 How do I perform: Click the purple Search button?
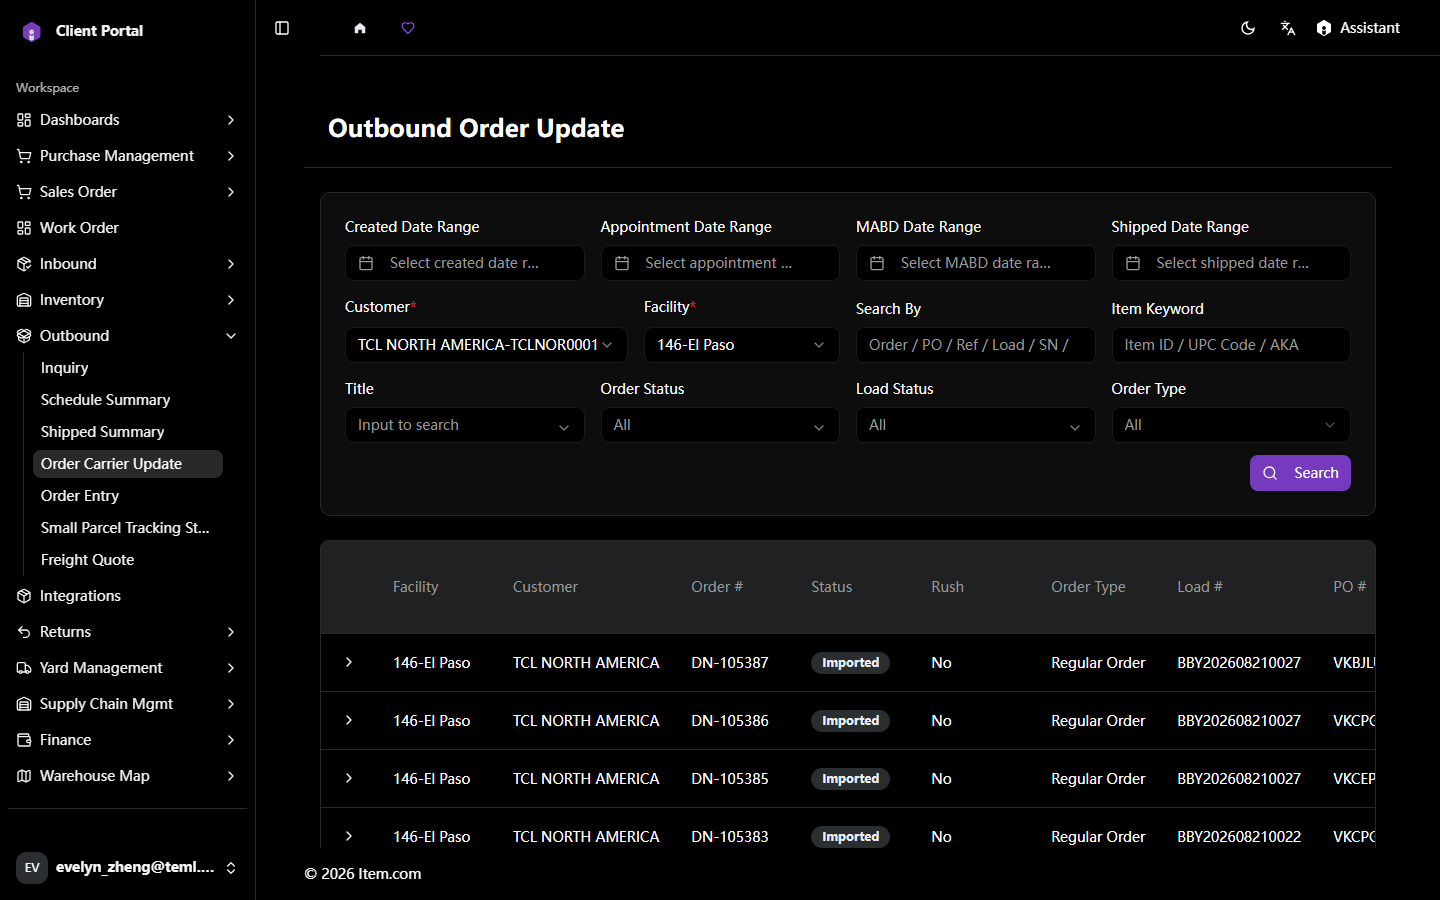(1300, 473)
